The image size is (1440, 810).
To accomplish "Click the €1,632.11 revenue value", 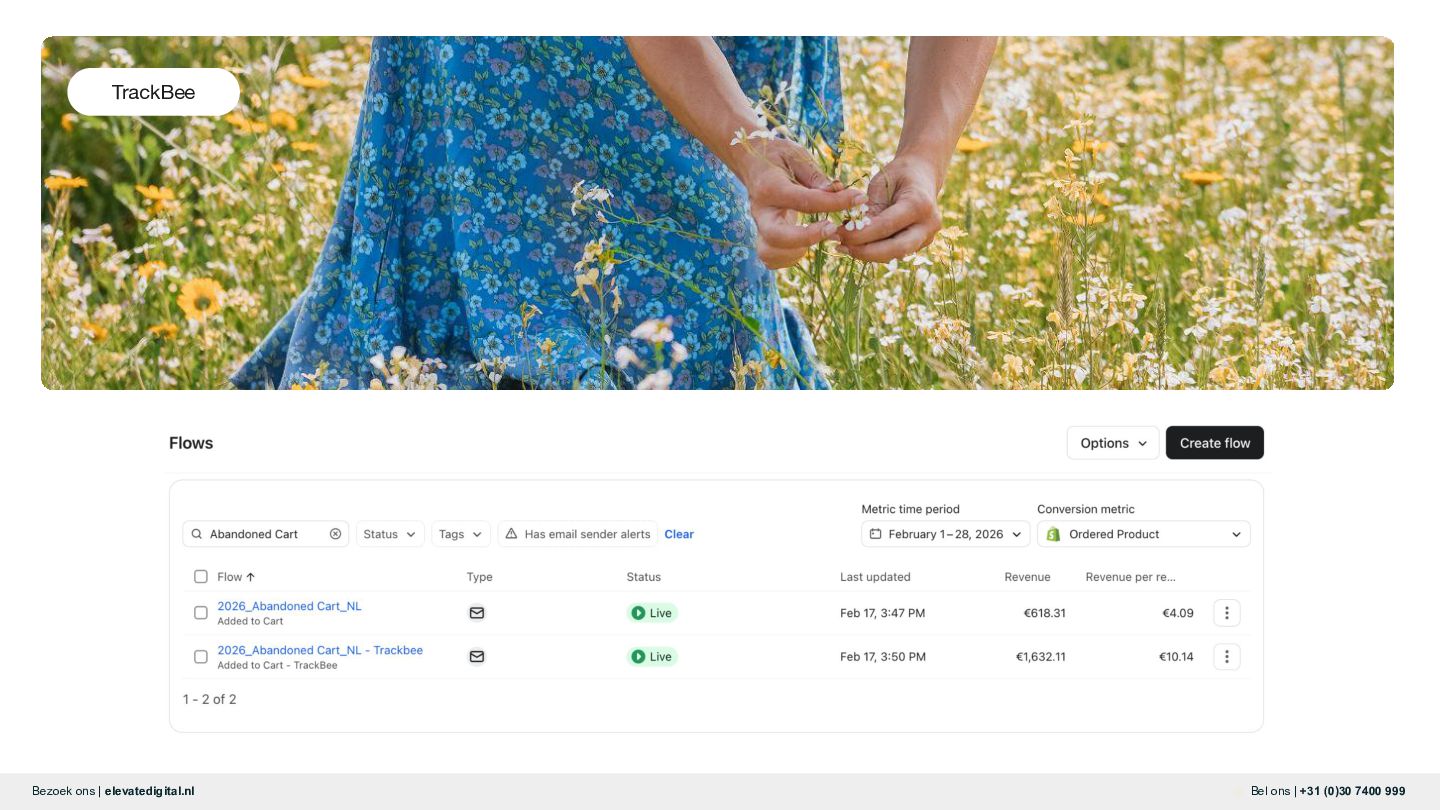I will [x=1041, y=657].
